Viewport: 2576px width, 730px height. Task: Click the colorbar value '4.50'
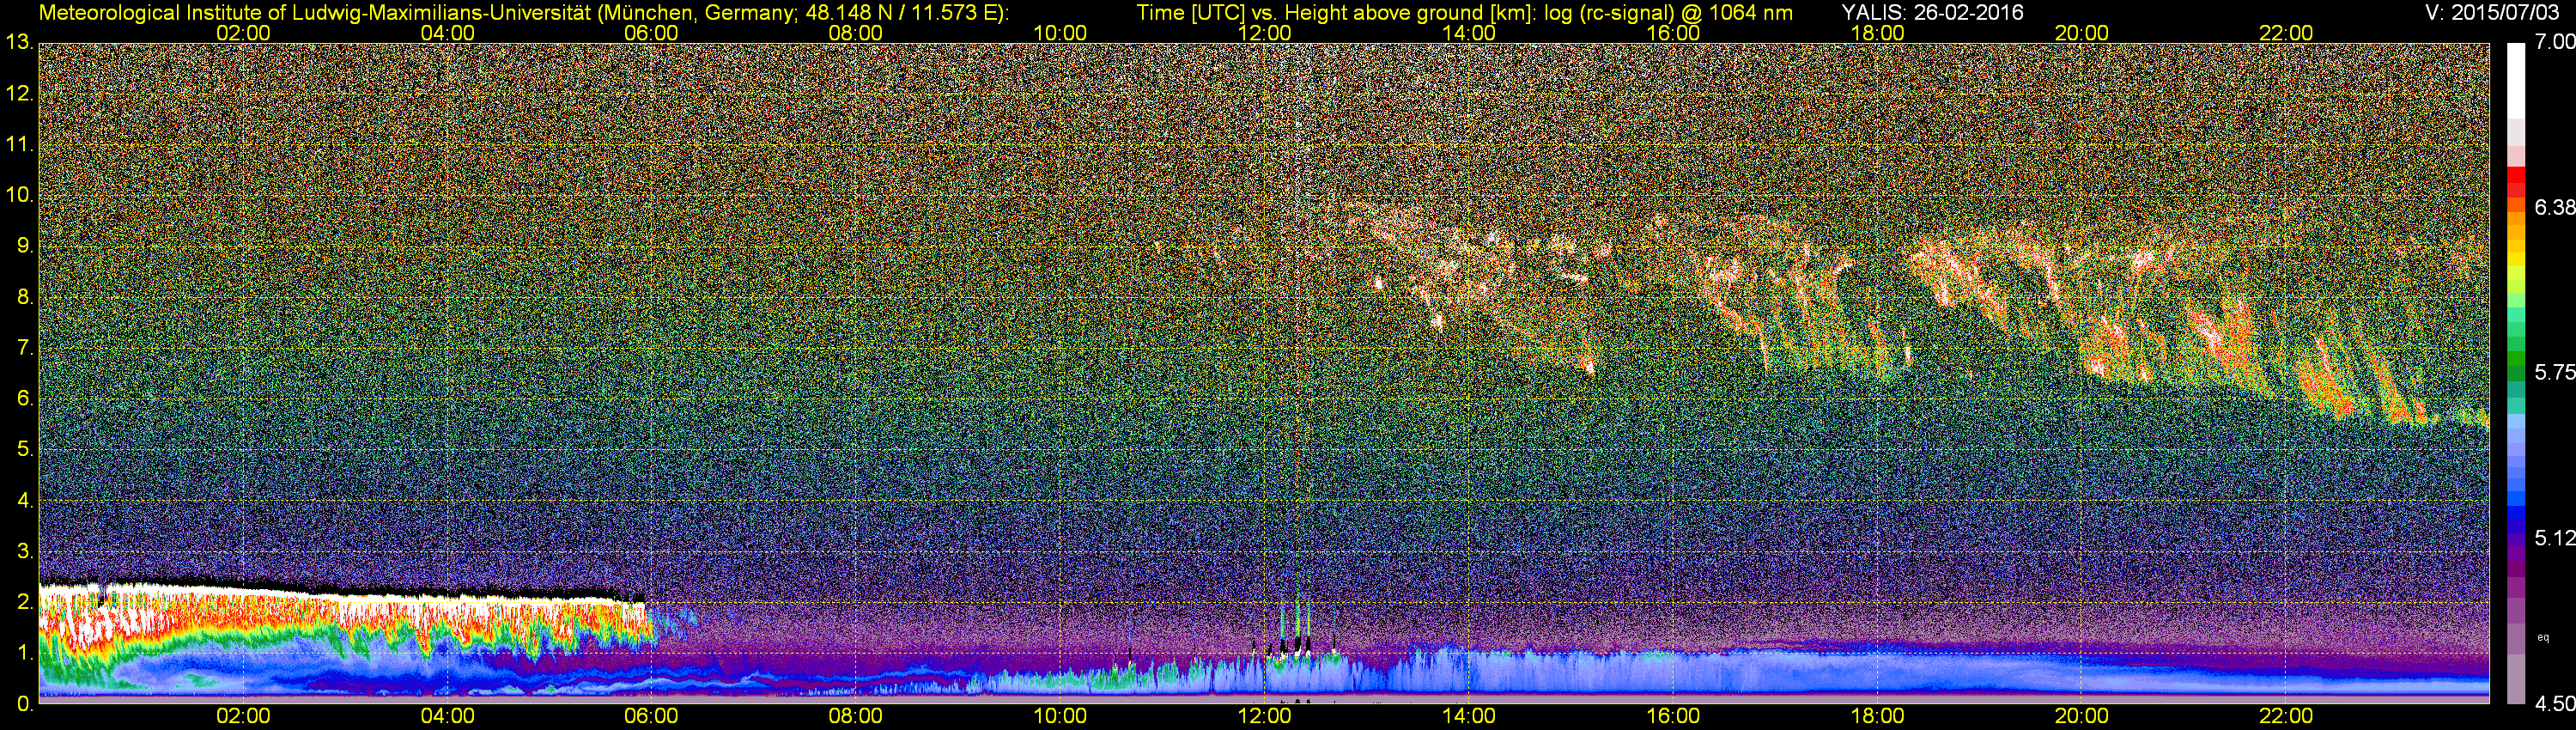point(2554,703)
